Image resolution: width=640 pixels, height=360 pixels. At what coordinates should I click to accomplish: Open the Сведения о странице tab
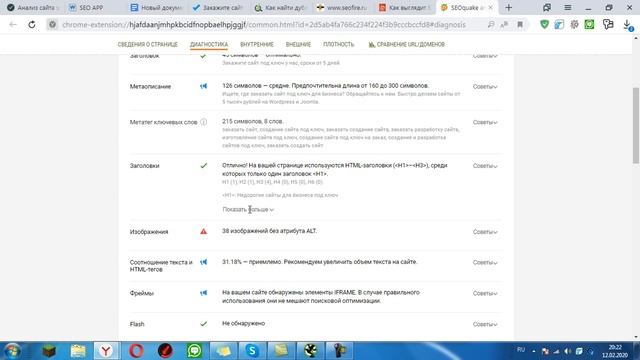(147, 44)
